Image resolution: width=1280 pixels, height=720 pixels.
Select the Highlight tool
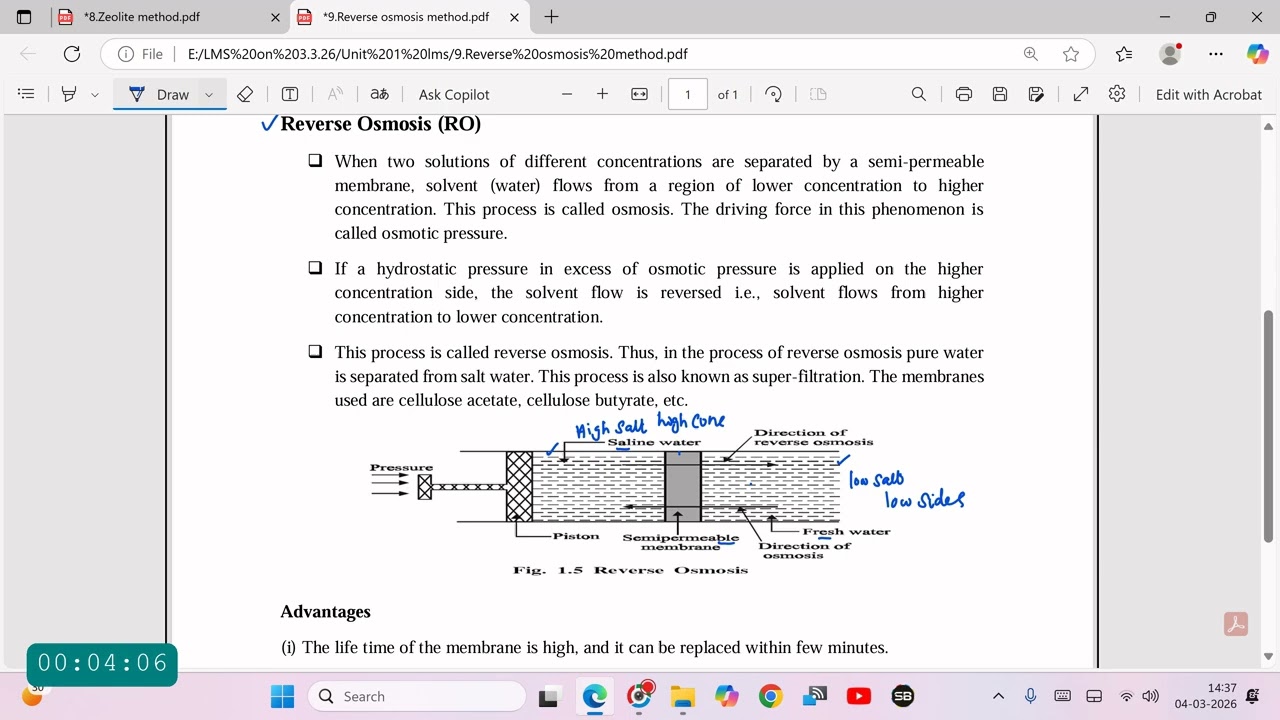click(x=69, y=94)
